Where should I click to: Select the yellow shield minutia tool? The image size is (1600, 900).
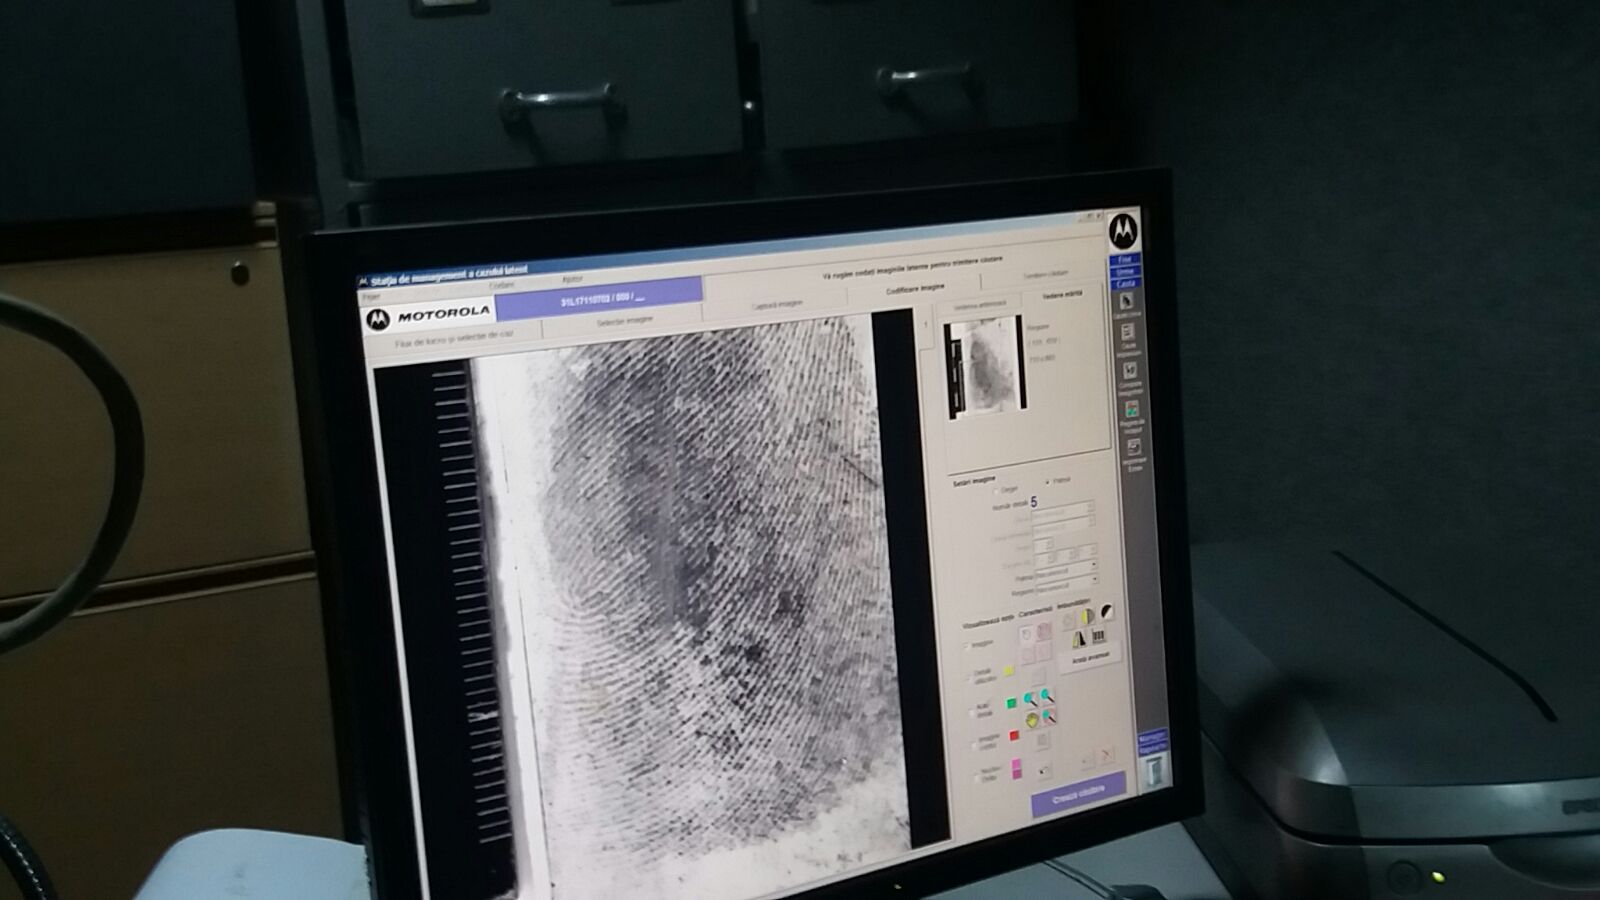(1031, 720)
